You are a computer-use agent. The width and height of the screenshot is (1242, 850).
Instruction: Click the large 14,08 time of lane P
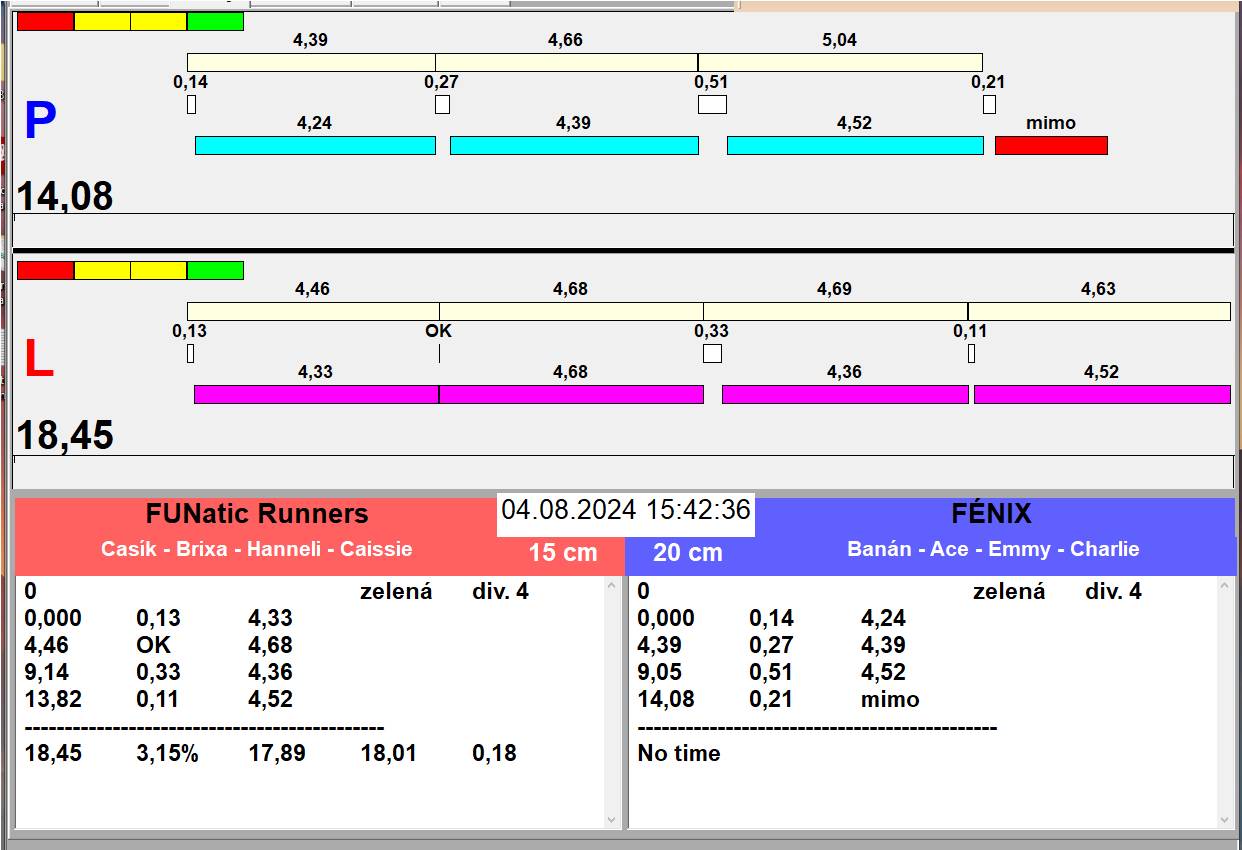click(x=66, y=196)
